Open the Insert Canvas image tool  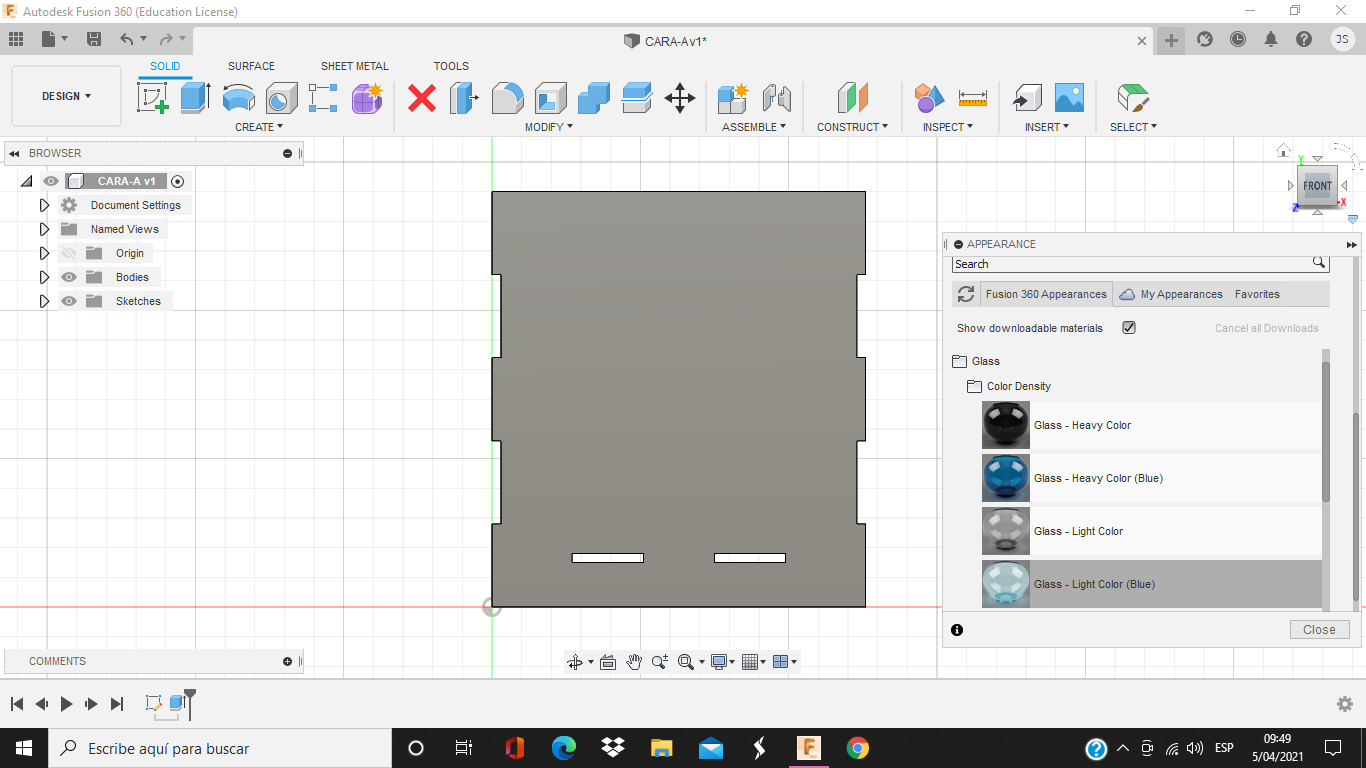(1069, 98)
